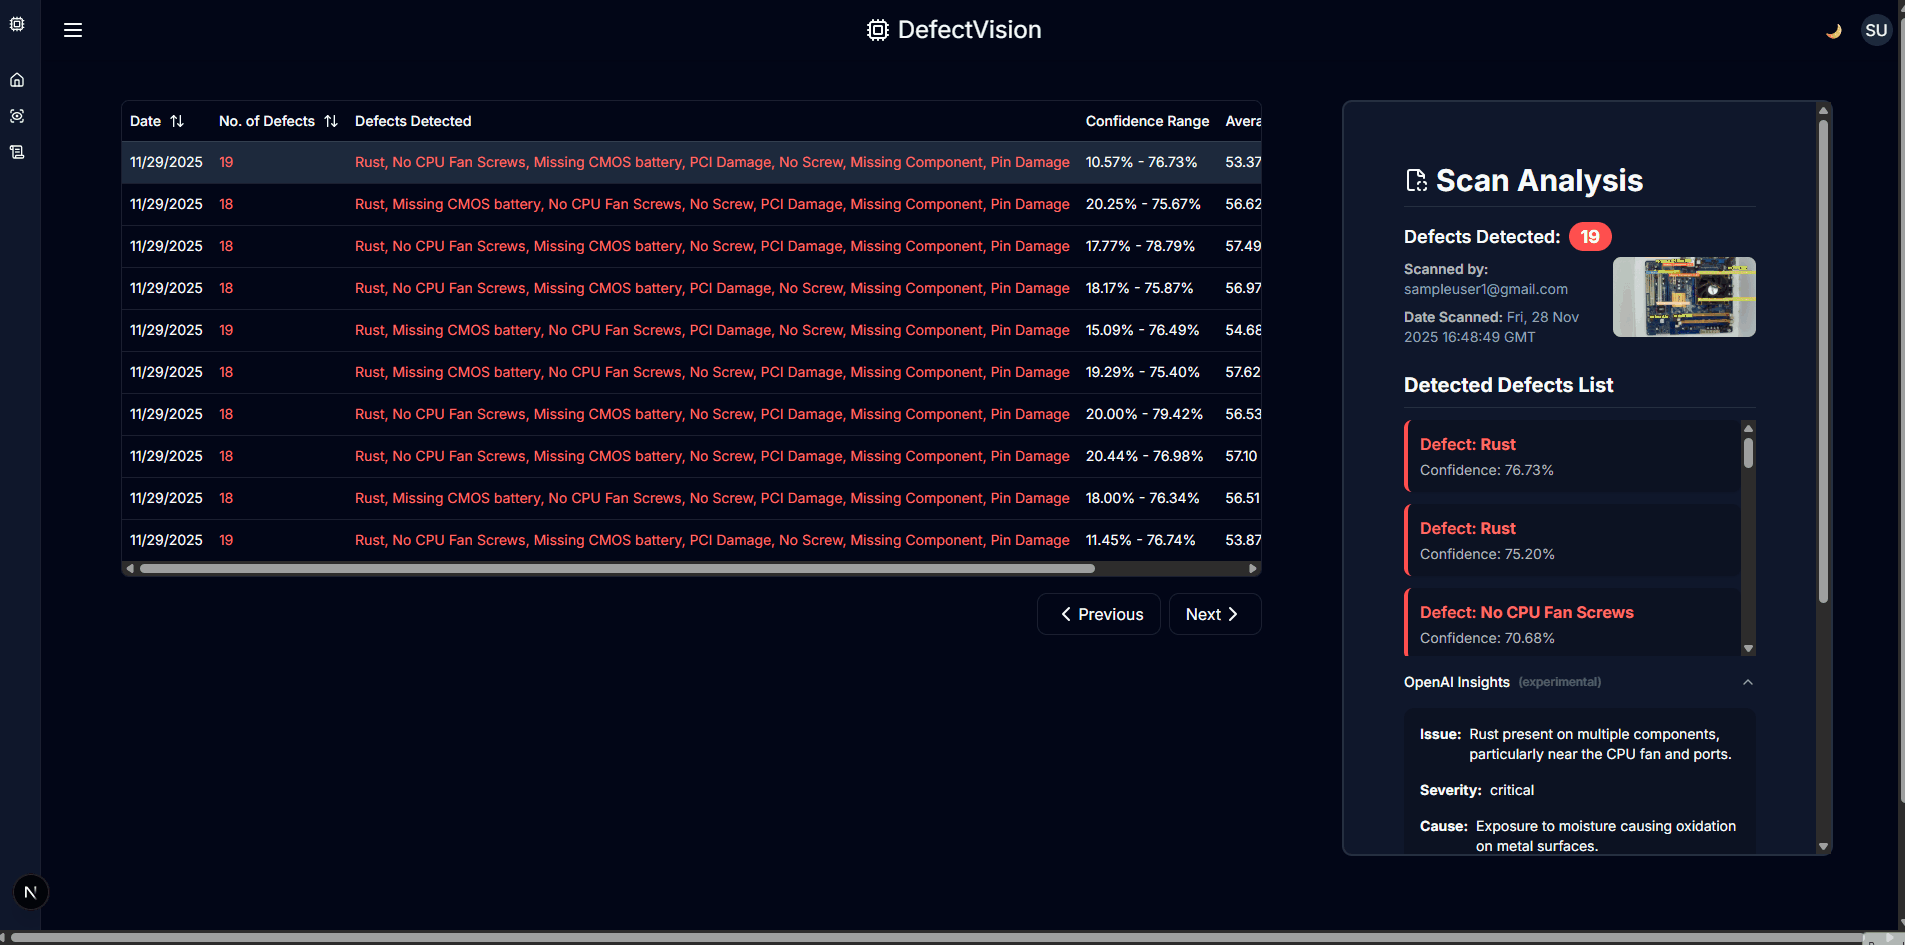Click the chip logo in sidebar
The image size is (1905, 945).
[x=17, y=24]
